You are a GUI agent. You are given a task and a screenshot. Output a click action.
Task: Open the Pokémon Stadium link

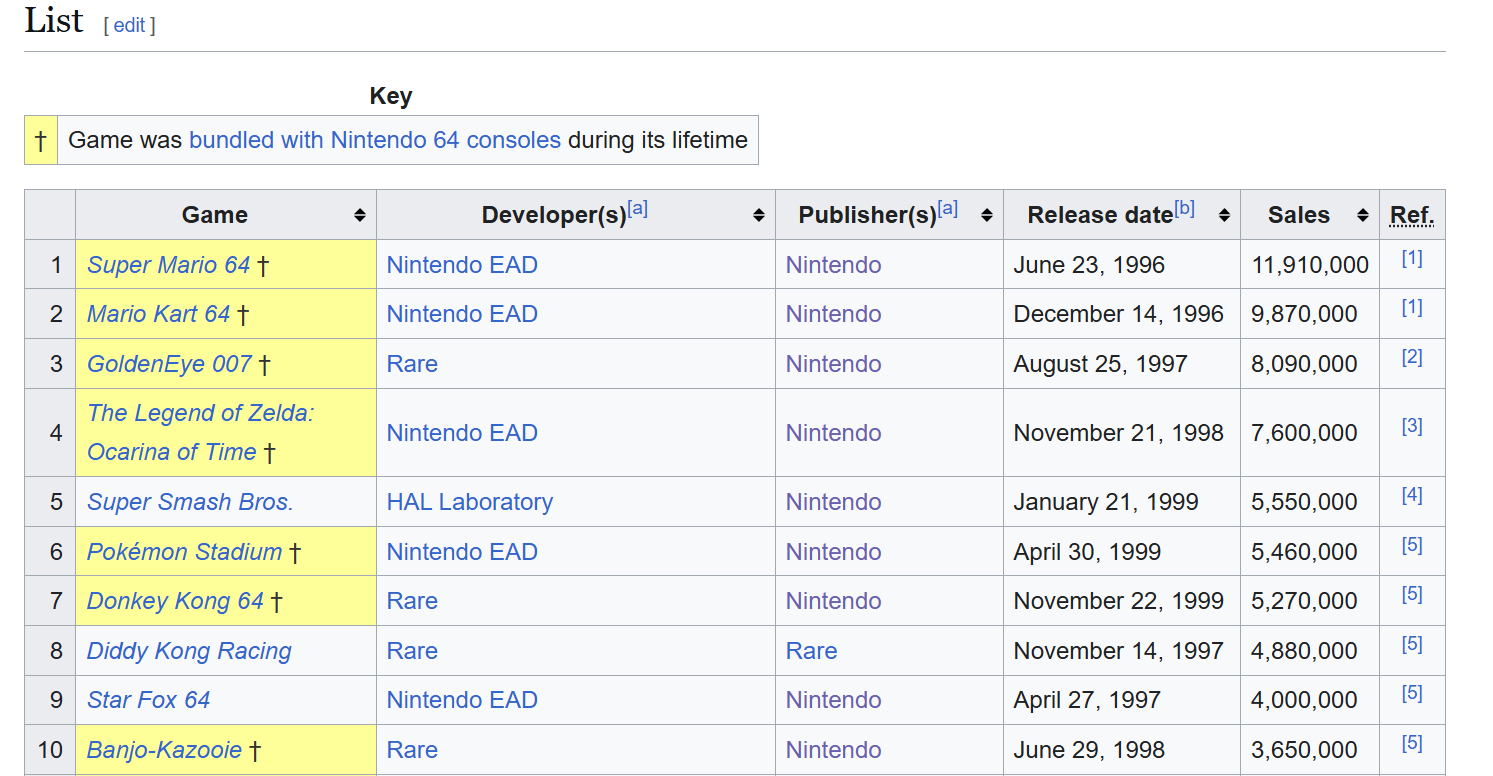click(184, 552)
